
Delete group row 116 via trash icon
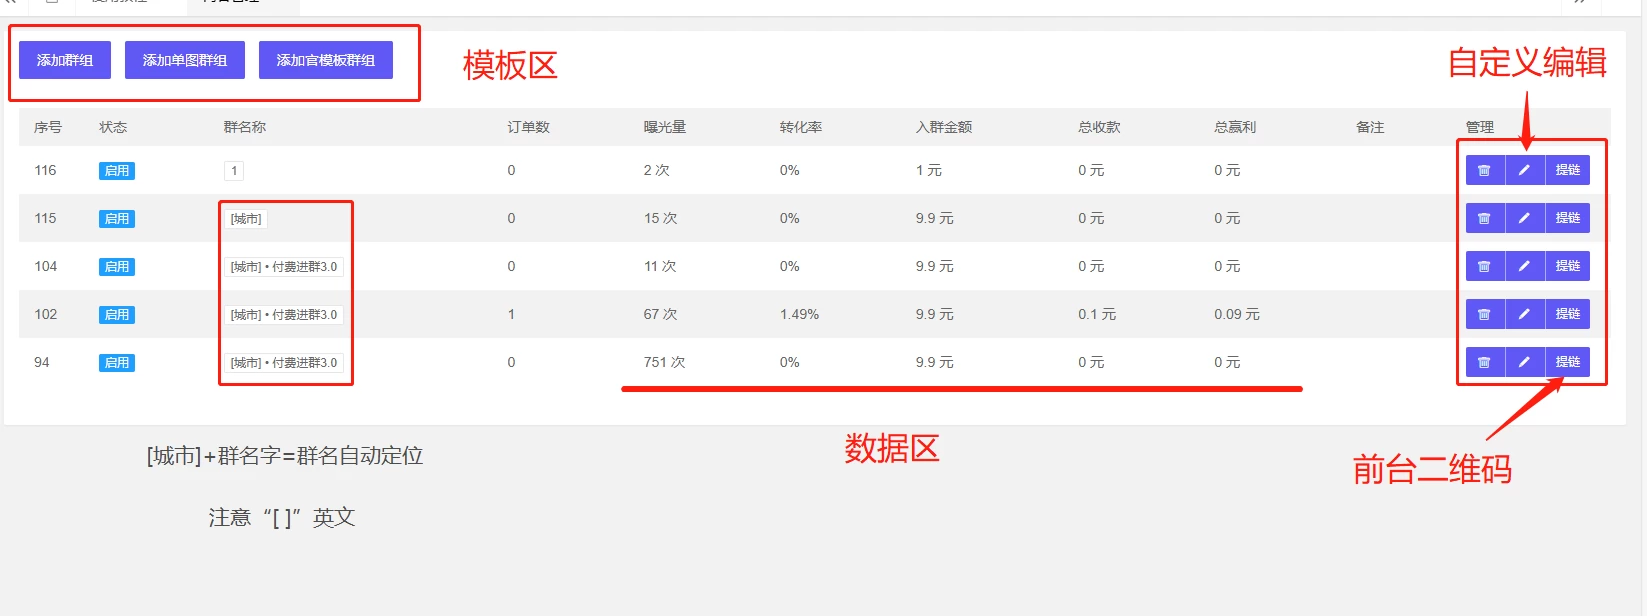(1485, 170)
